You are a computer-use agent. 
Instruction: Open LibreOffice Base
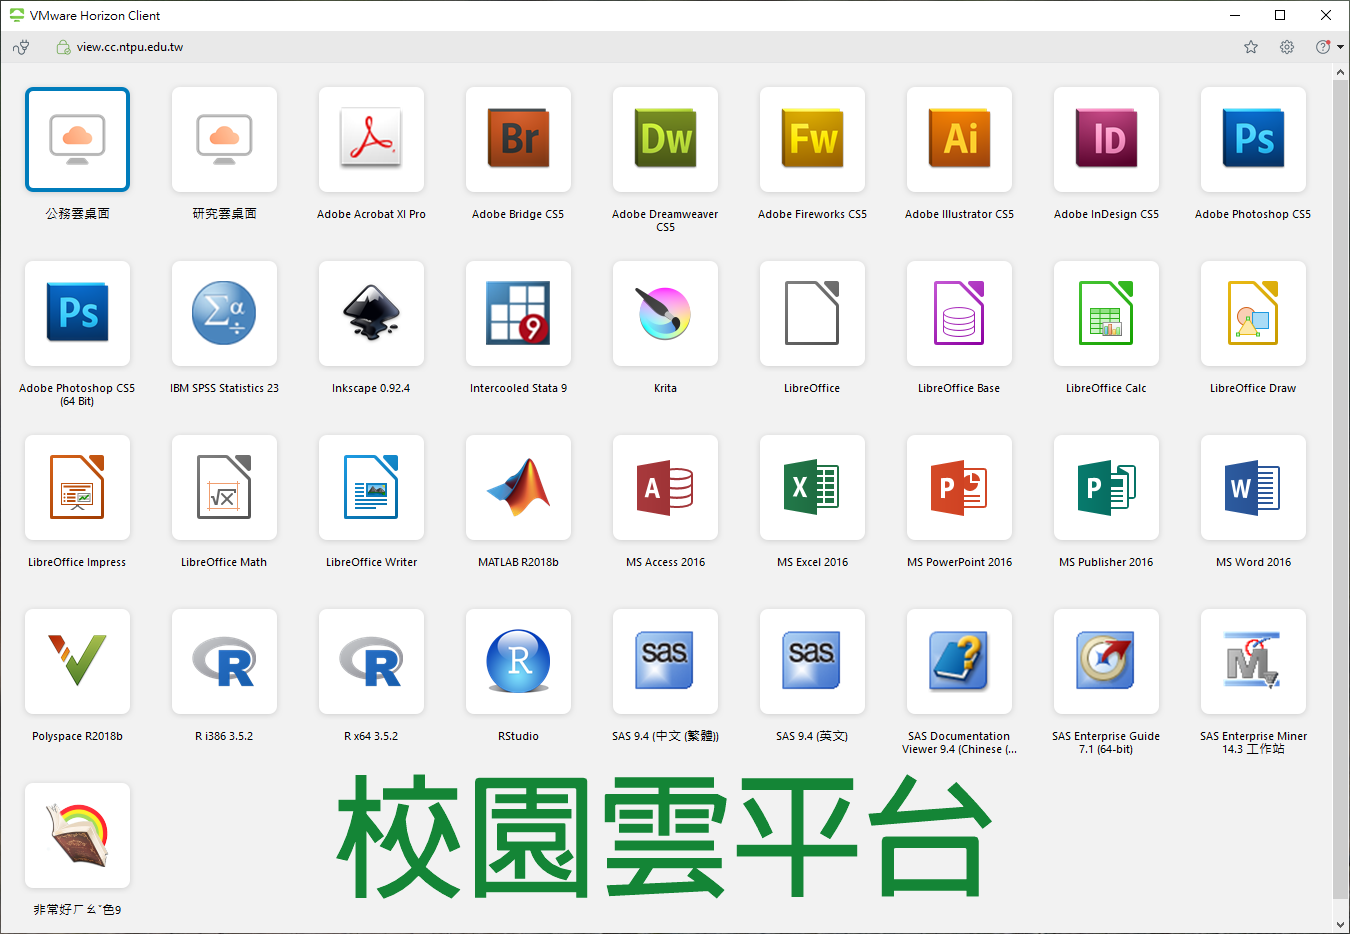point(959,313)
